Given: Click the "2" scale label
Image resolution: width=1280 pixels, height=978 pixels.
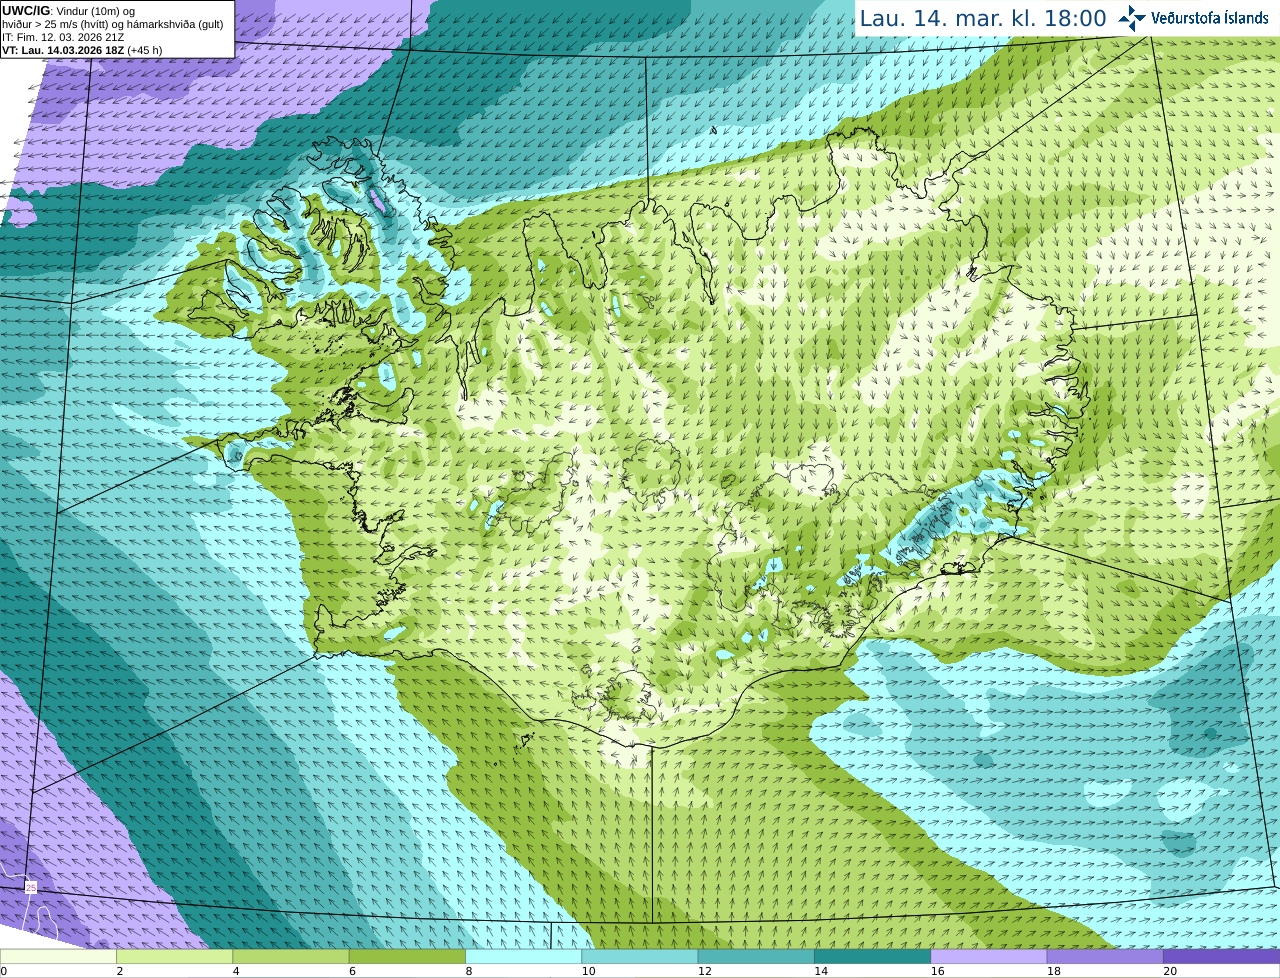Looking at the screenshot, I should 120,971.
